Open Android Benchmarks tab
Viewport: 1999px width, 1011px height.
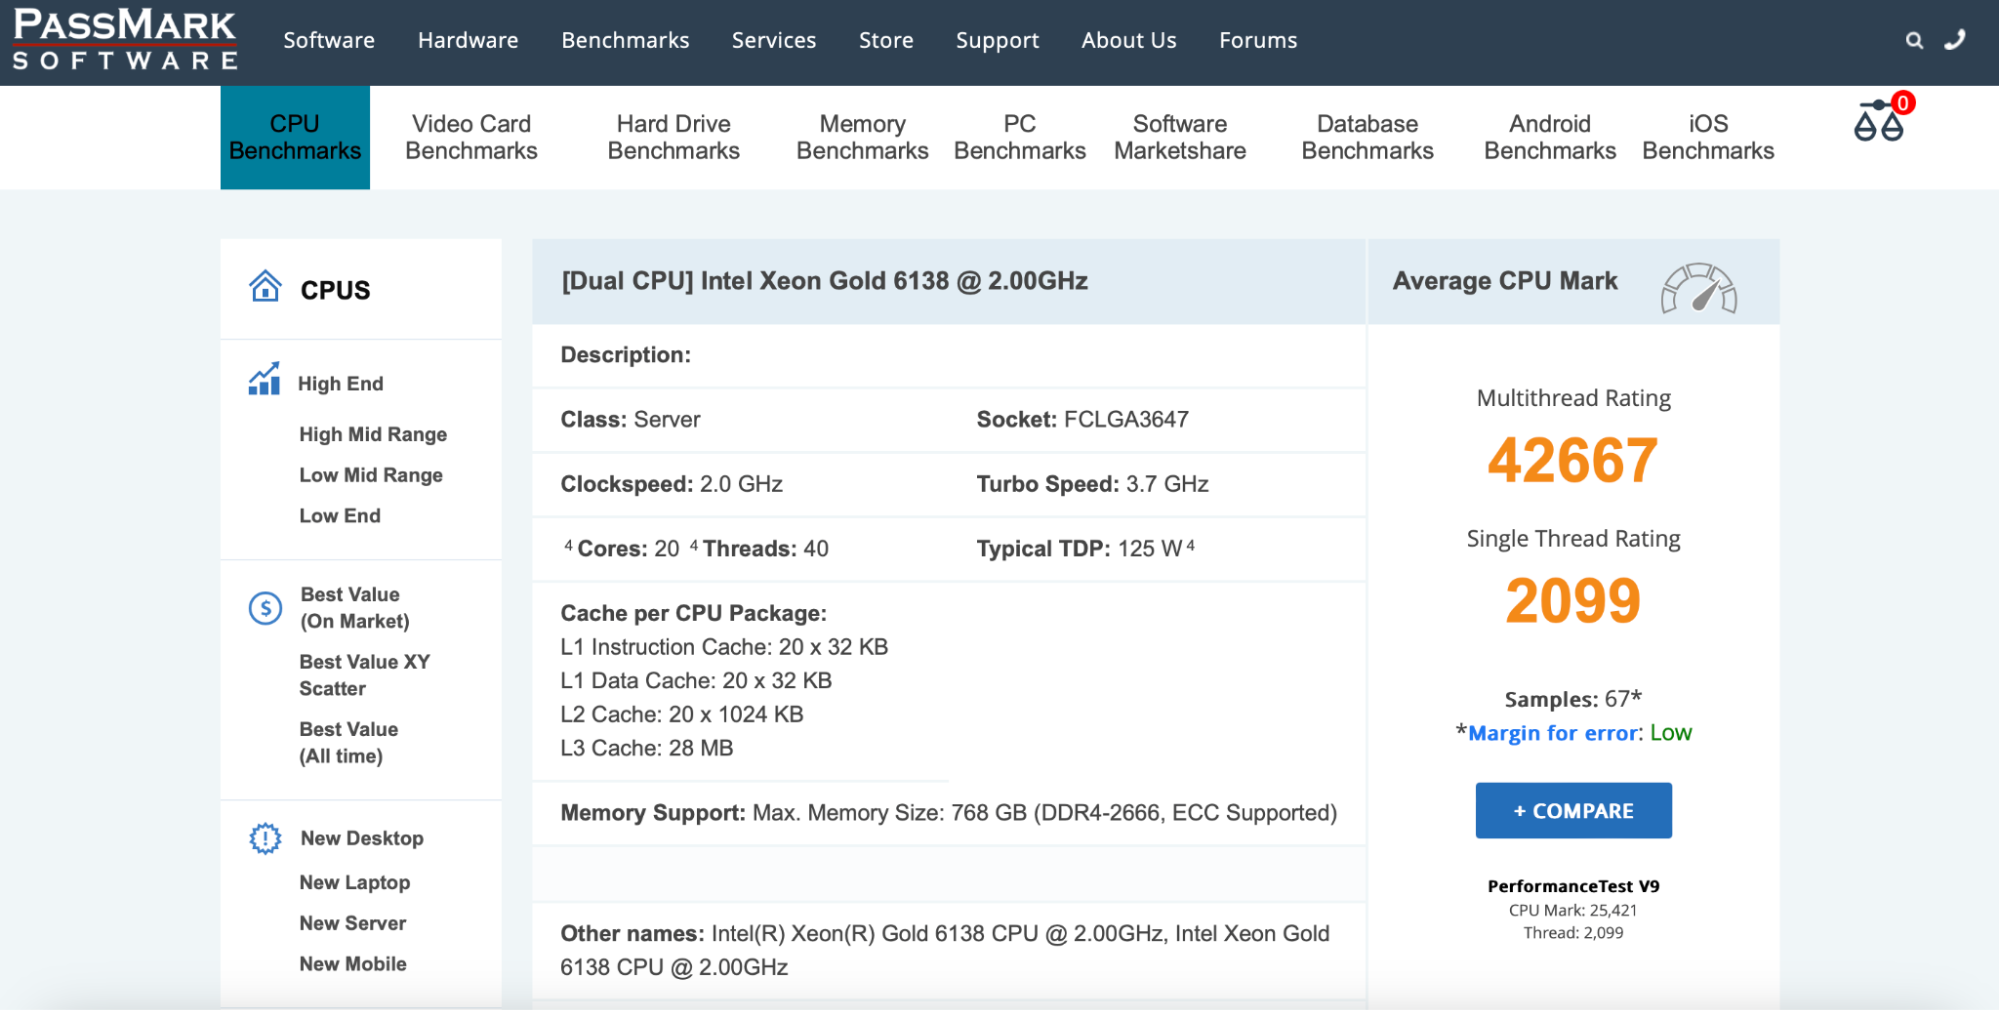(x=1550, y=137)
